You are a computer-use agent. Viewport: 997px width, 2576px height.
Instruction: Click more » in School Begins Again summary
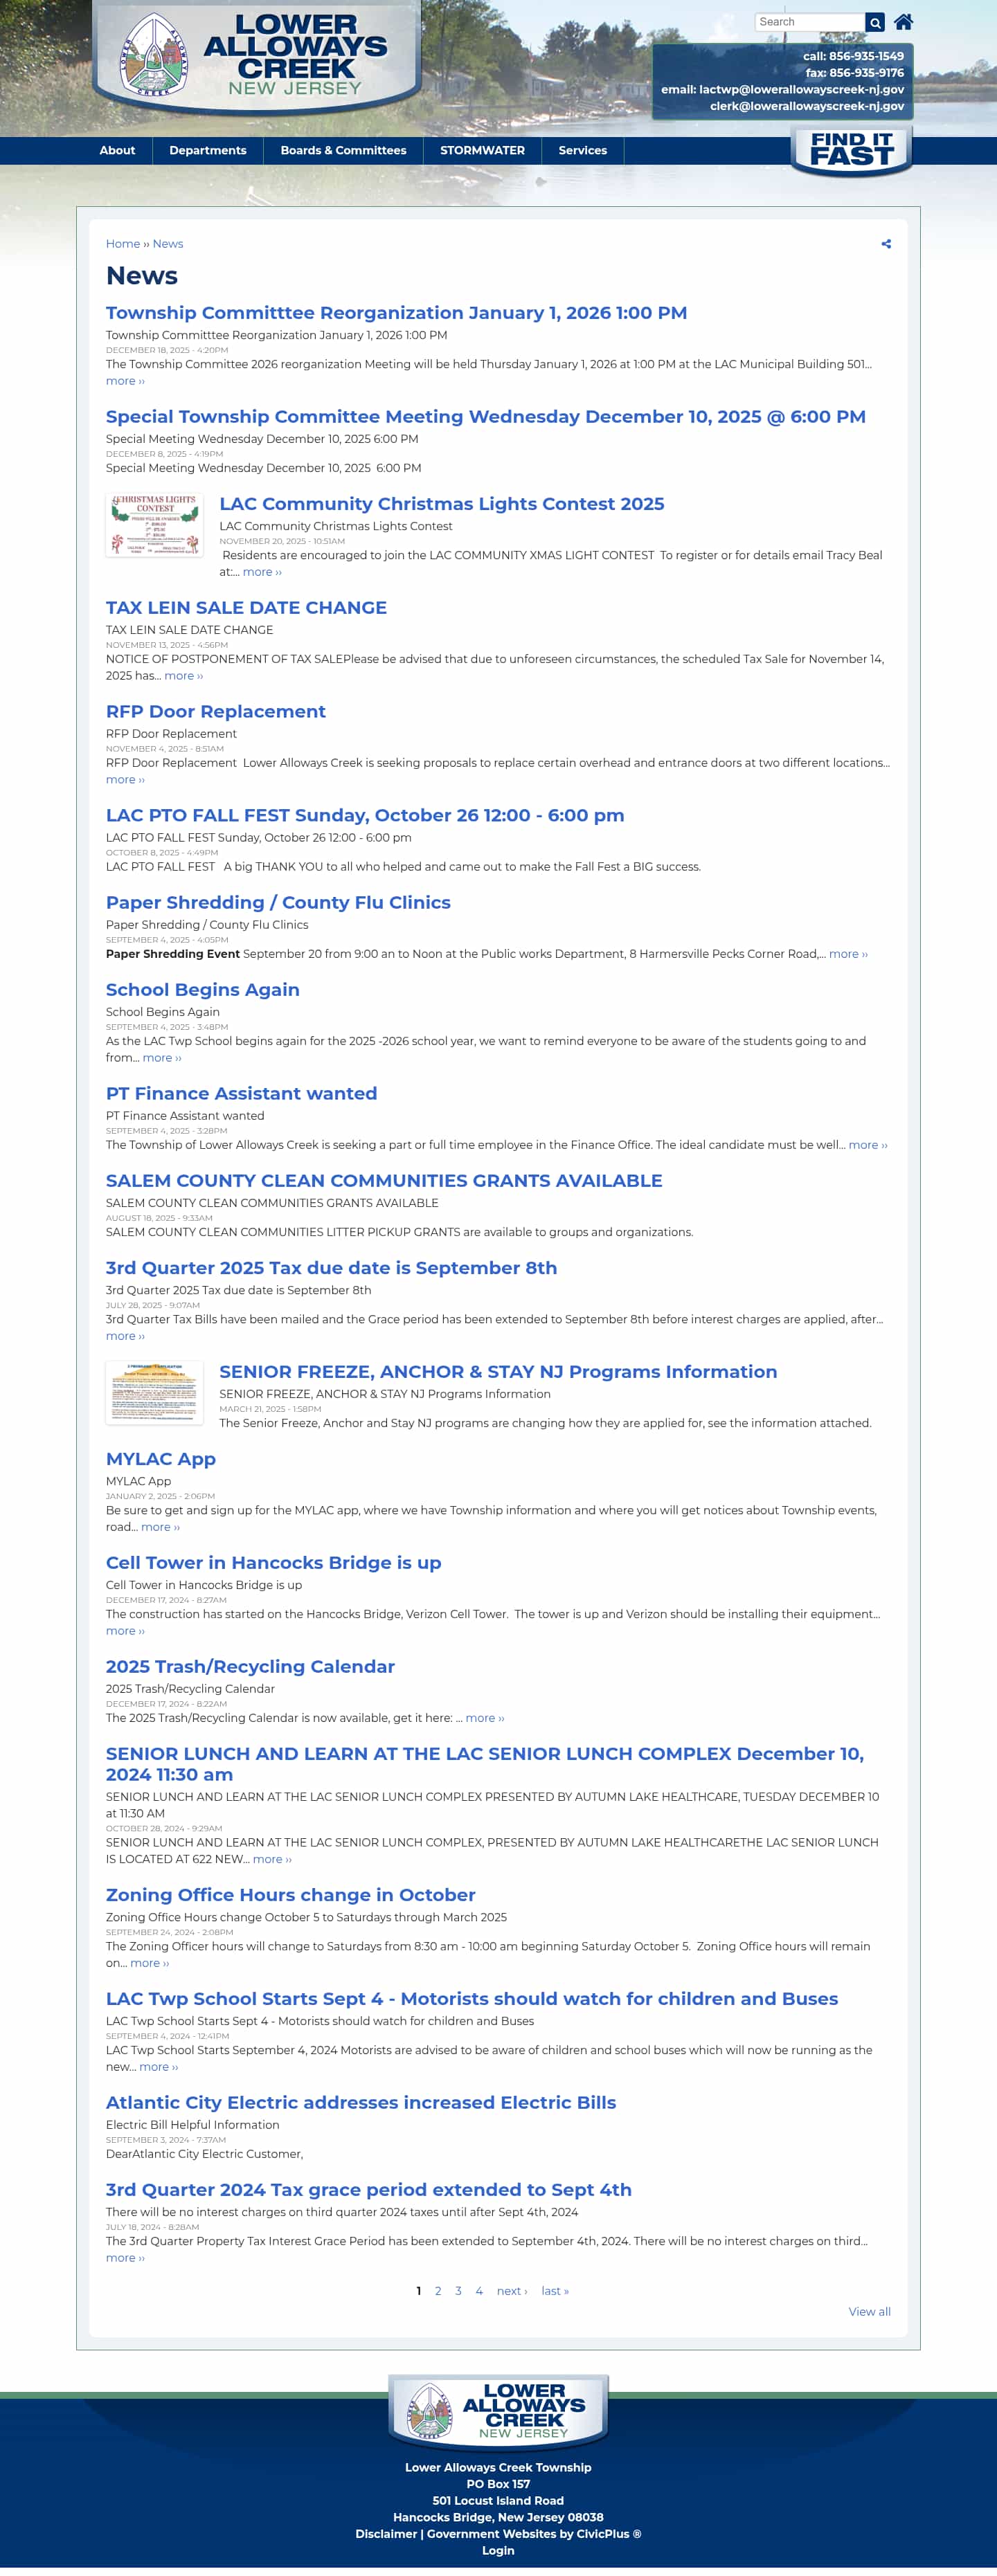(x=162, y=1058)
